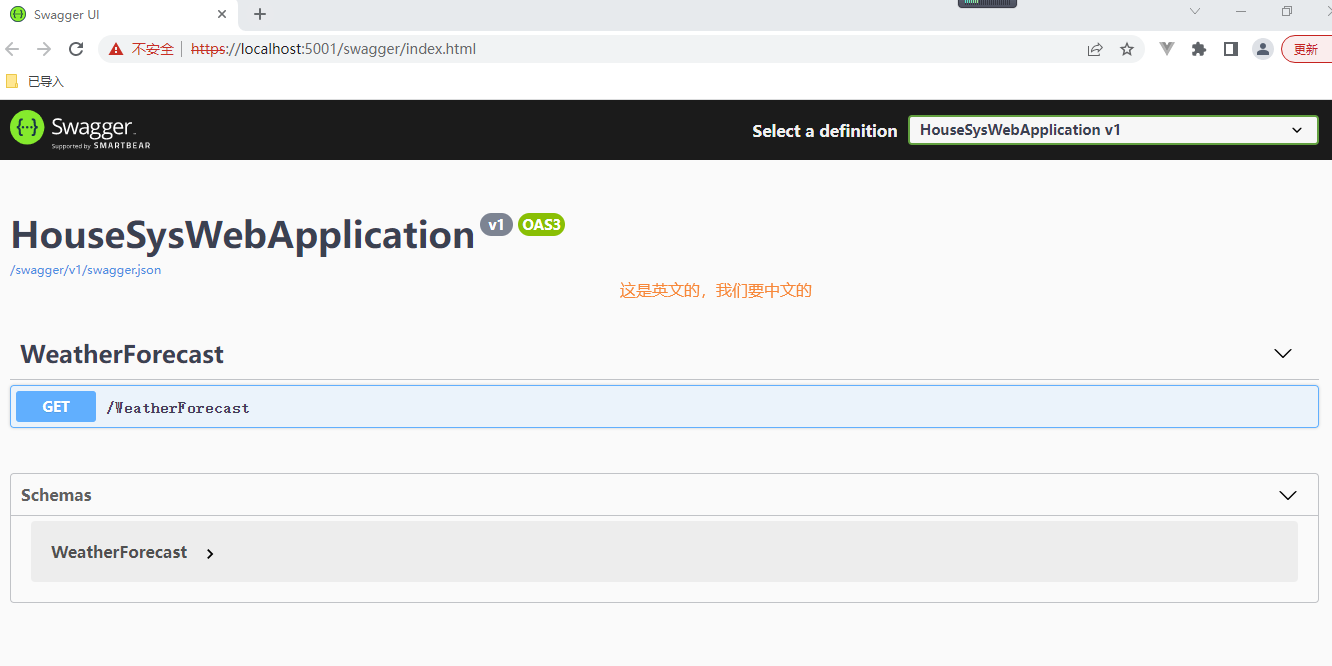Click the OAS3 badge
Viewport: 1332px width, 666px height.
(541, 224)
